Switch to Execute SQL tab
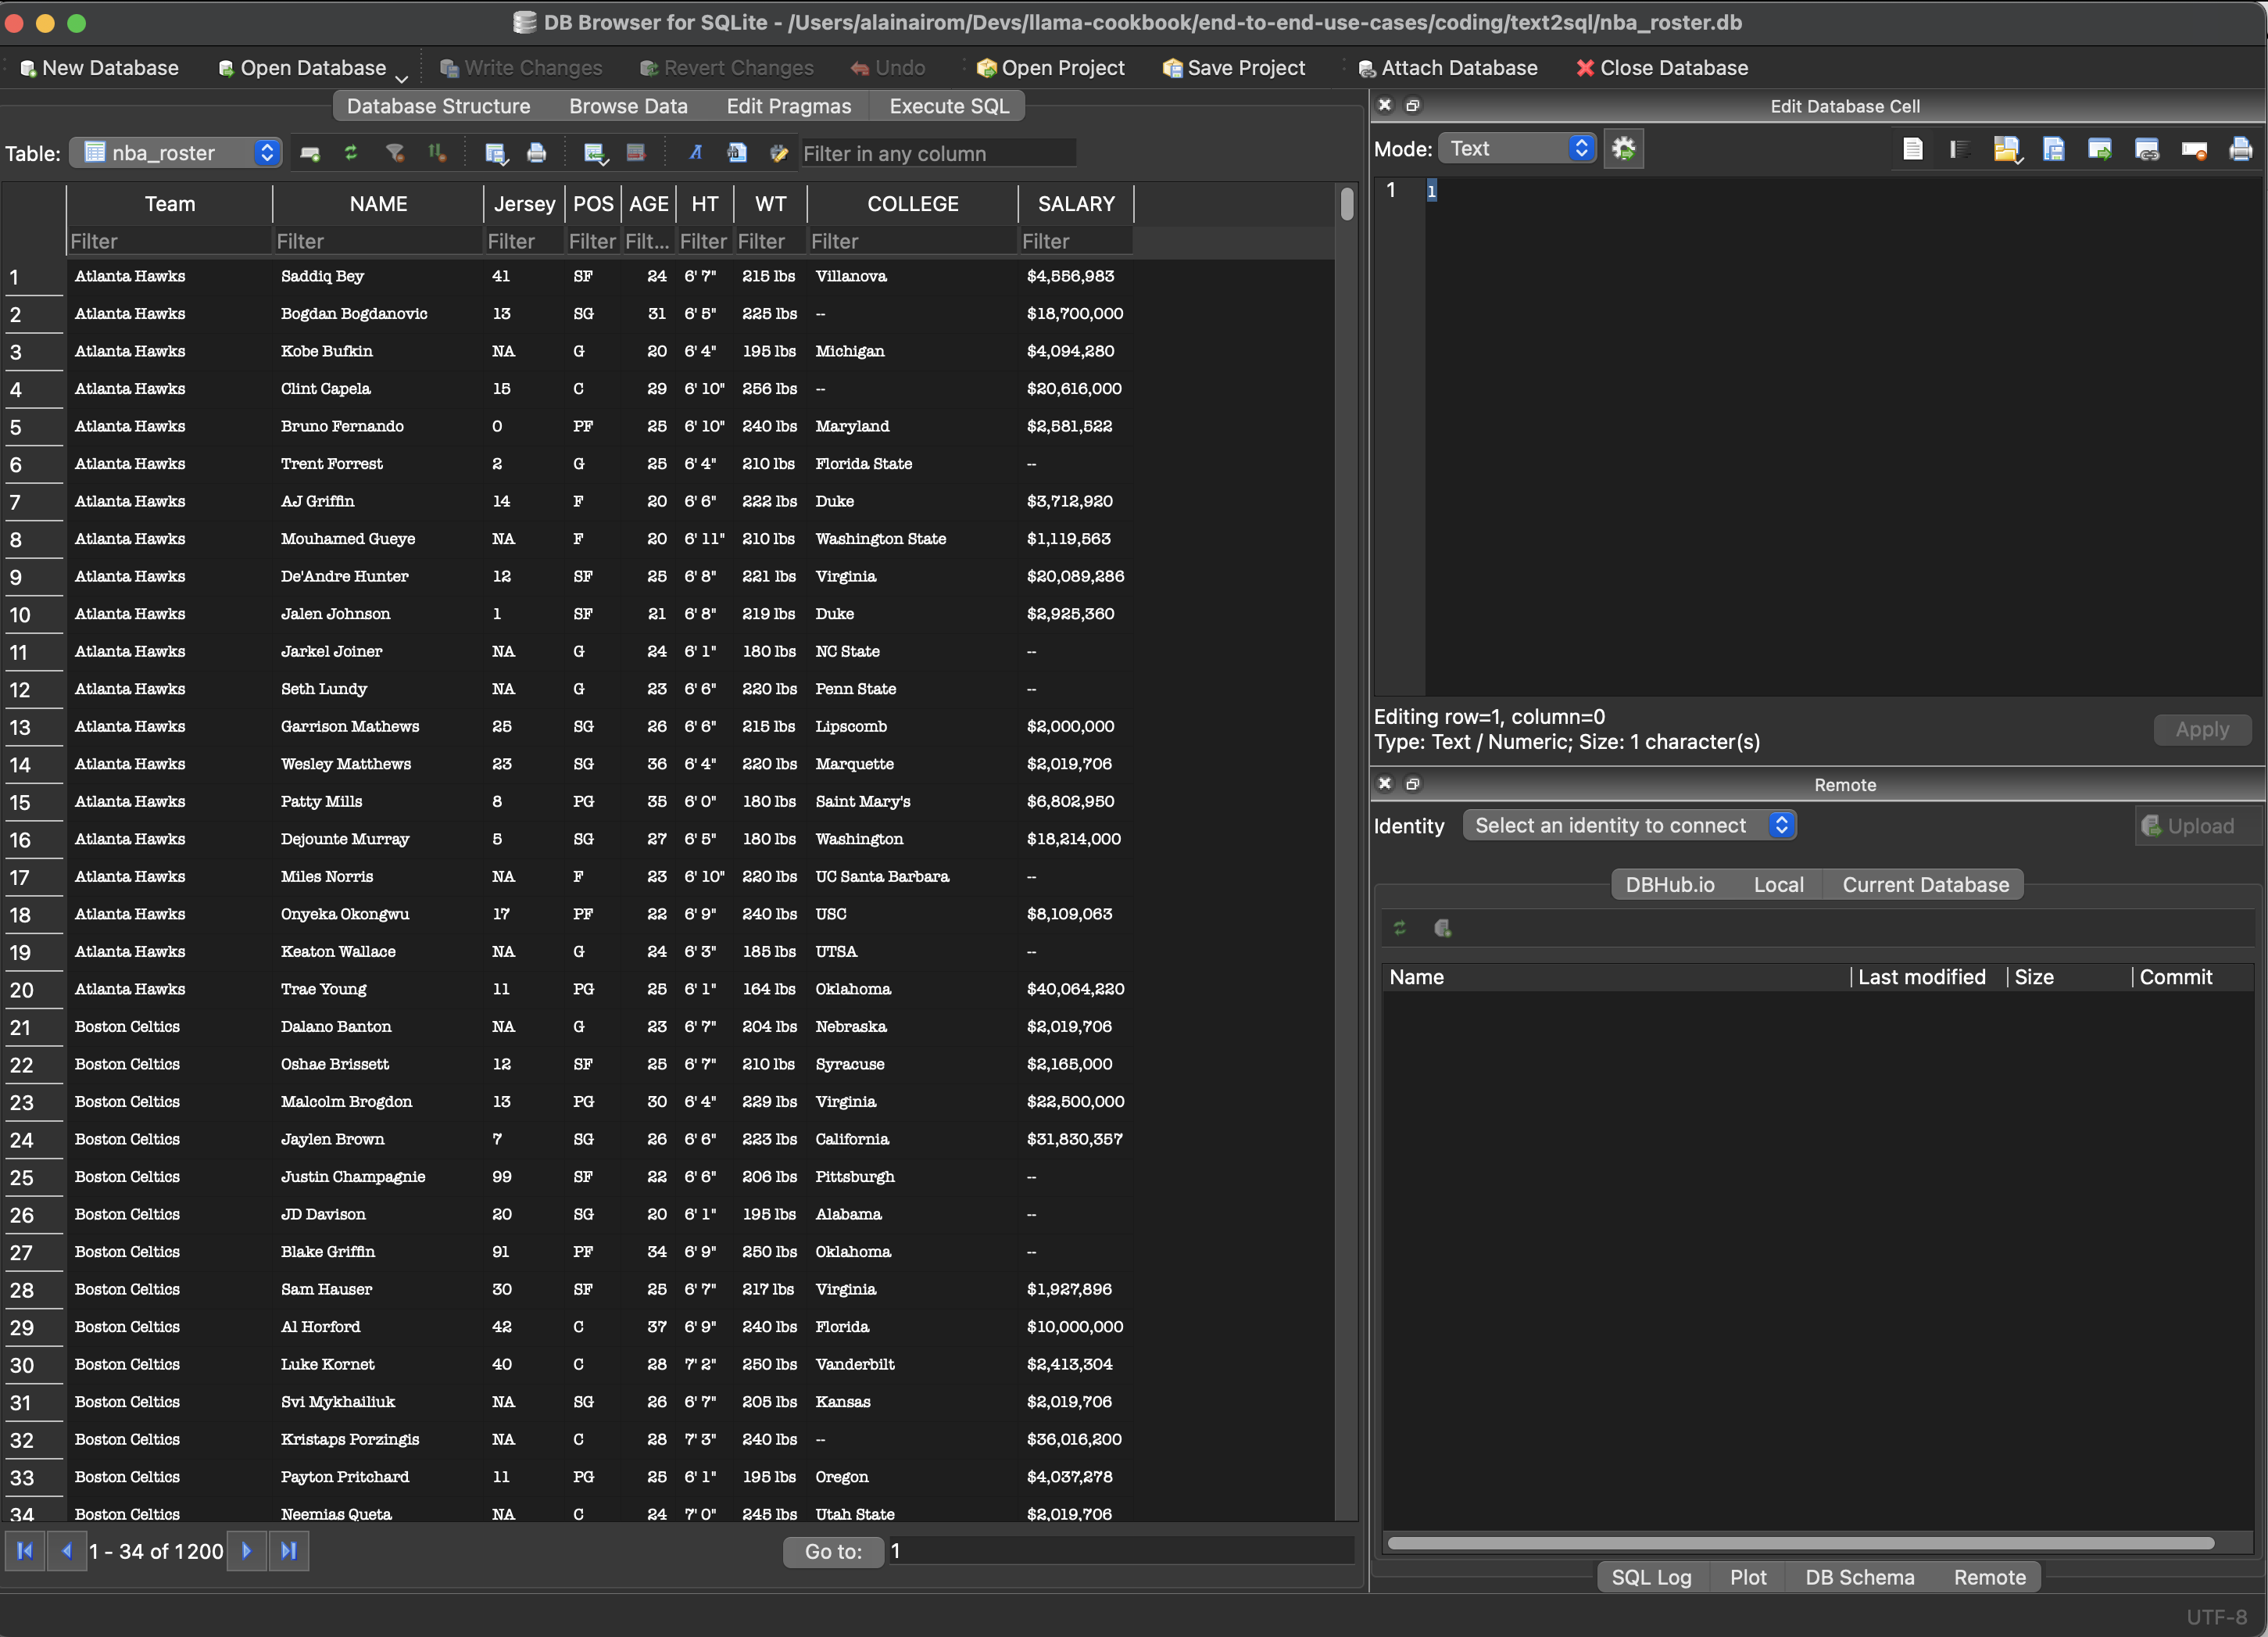The height and width of the screenshot is (1637, 2268). pyautogui.click(x=949, y=106)
